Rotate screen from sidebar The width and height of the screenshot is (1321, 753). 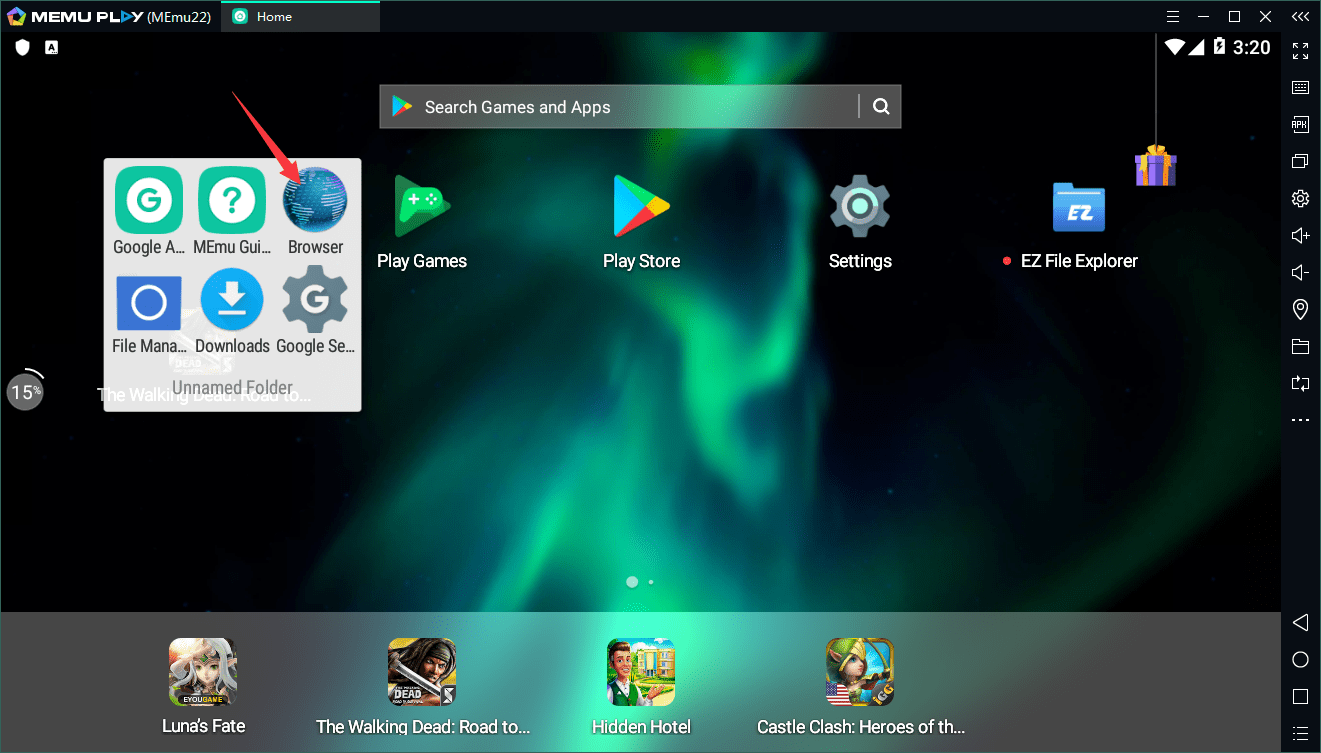[1300, 383]
